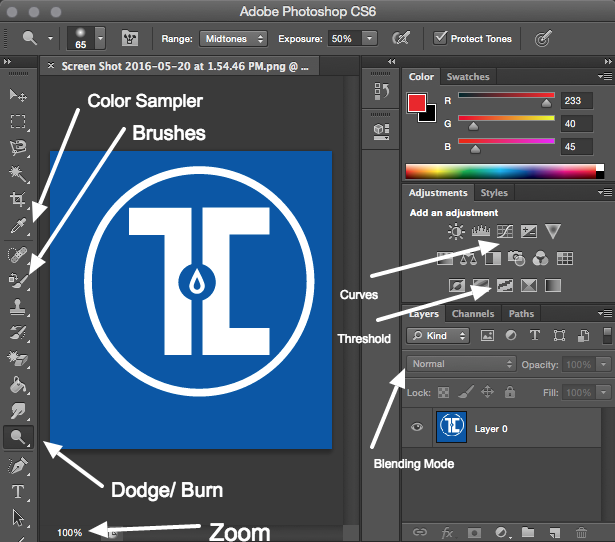Image resolution: width=615 pixels, height=542 pixels.
Task: Open the History panel icon
Action: (381, 91)
